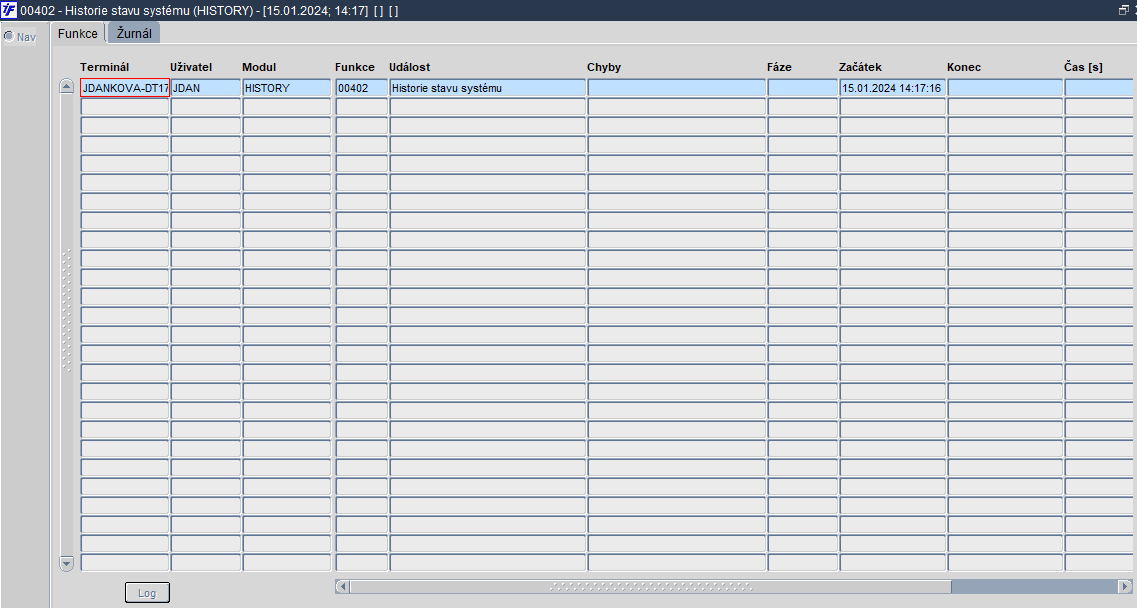
Task: Click the Konec cell in first row
Action: tap(1005, 88)
